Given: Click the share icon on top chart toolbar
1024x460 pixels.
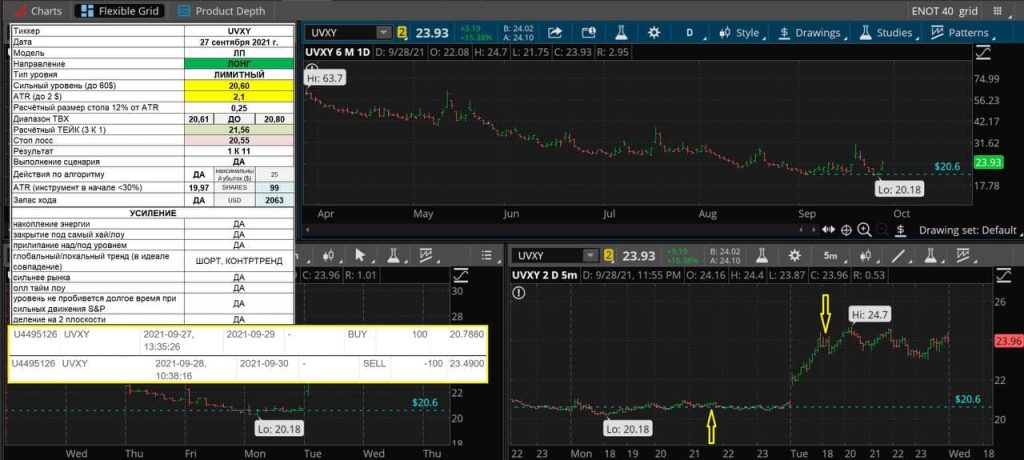Looking at the screenshot, I should coord(555,33).
